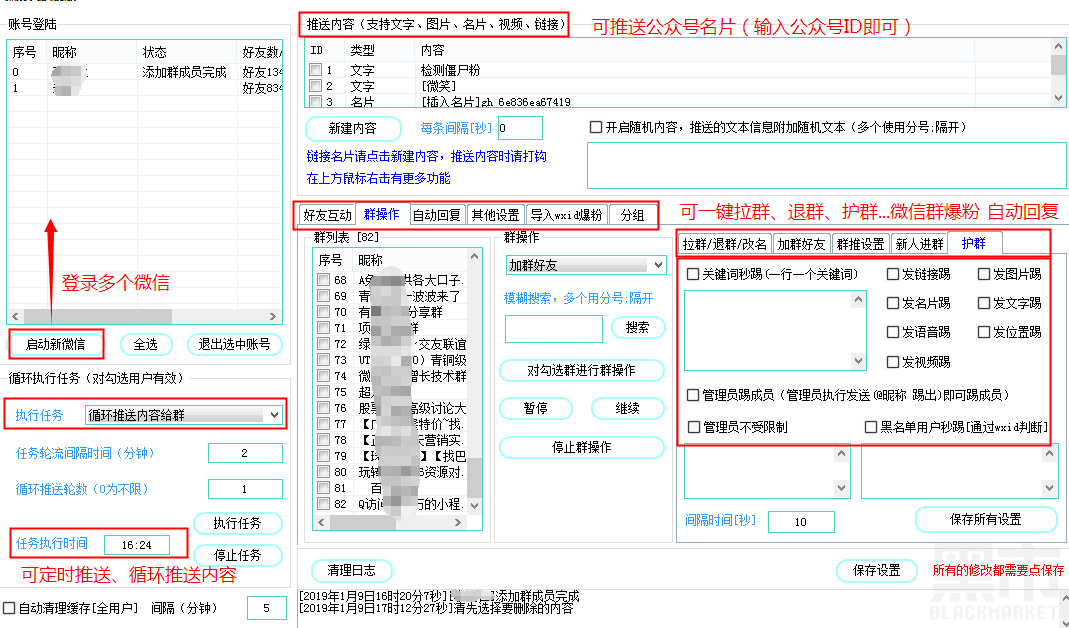This screenshot has width=1069, height=628.
Task: Click the 清理日志 button
Action: tap(352, 571)
